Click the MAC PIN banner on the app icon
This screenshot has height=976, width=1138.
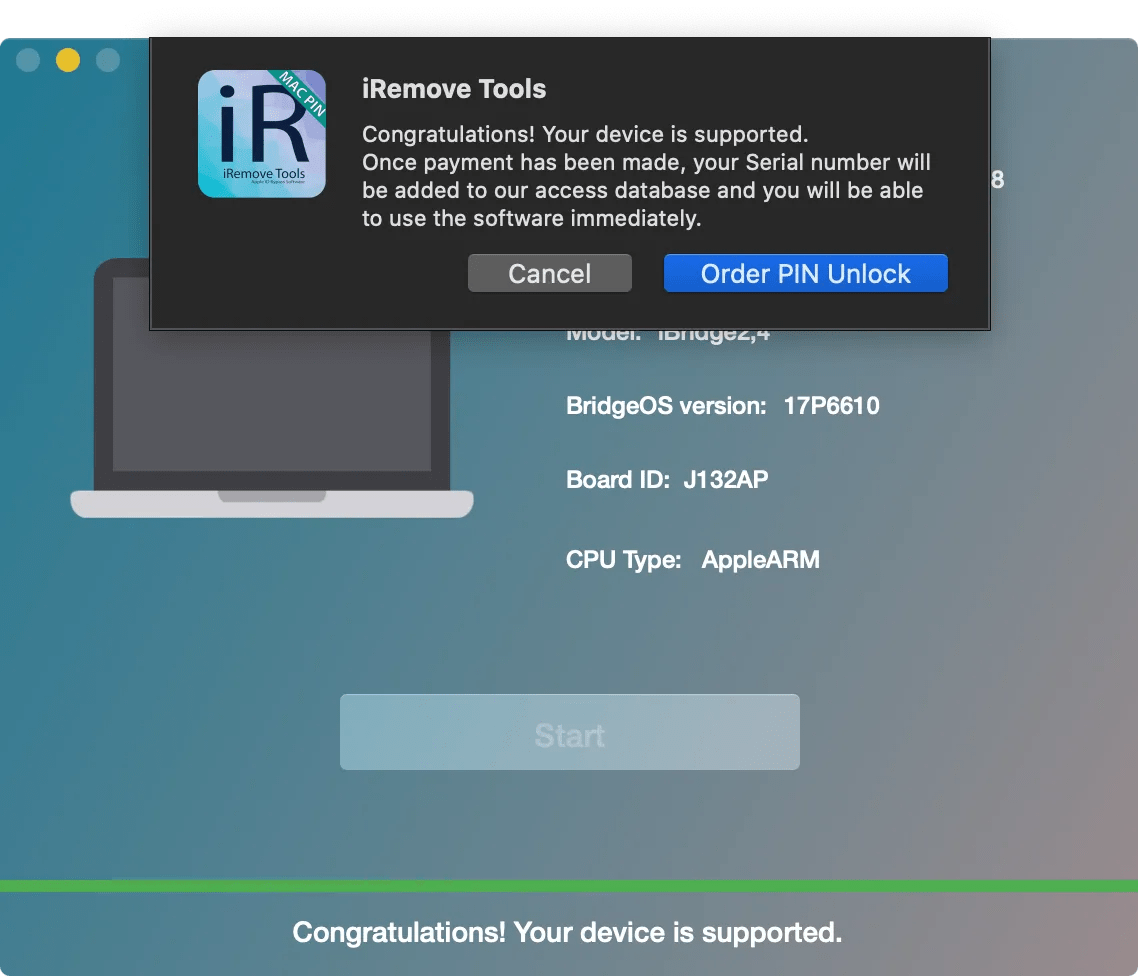coord(297,93)
